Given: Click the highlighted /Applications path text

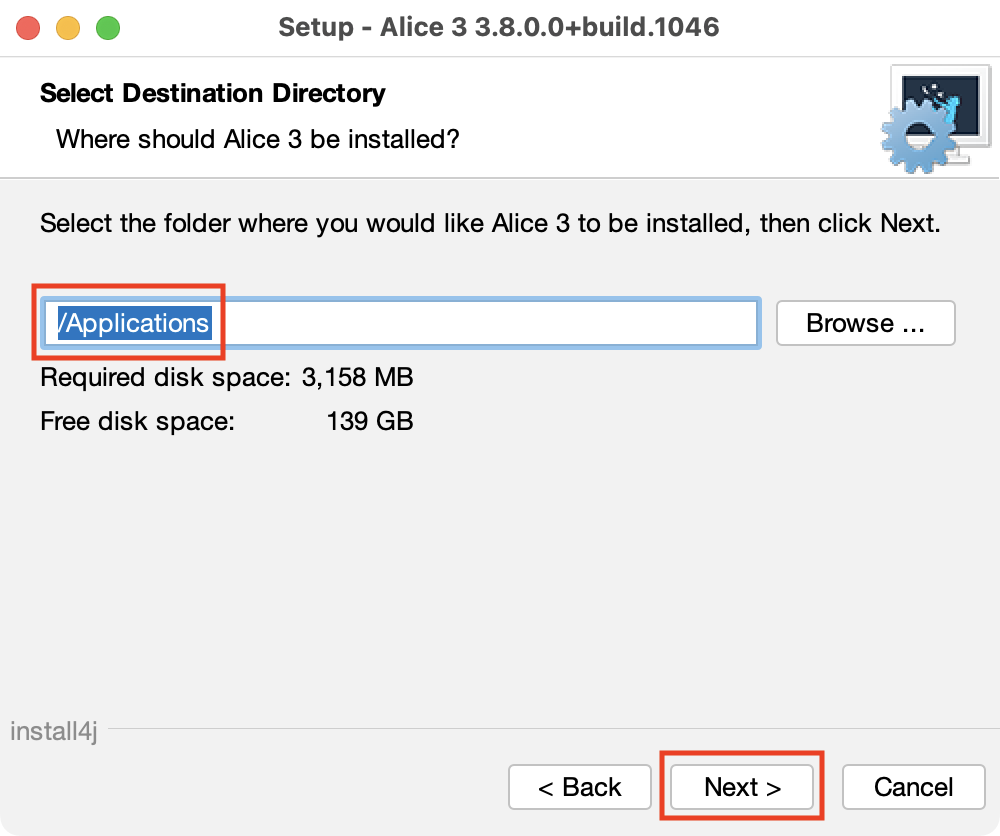Looking at the screenshot, I should tap(134, 323).
